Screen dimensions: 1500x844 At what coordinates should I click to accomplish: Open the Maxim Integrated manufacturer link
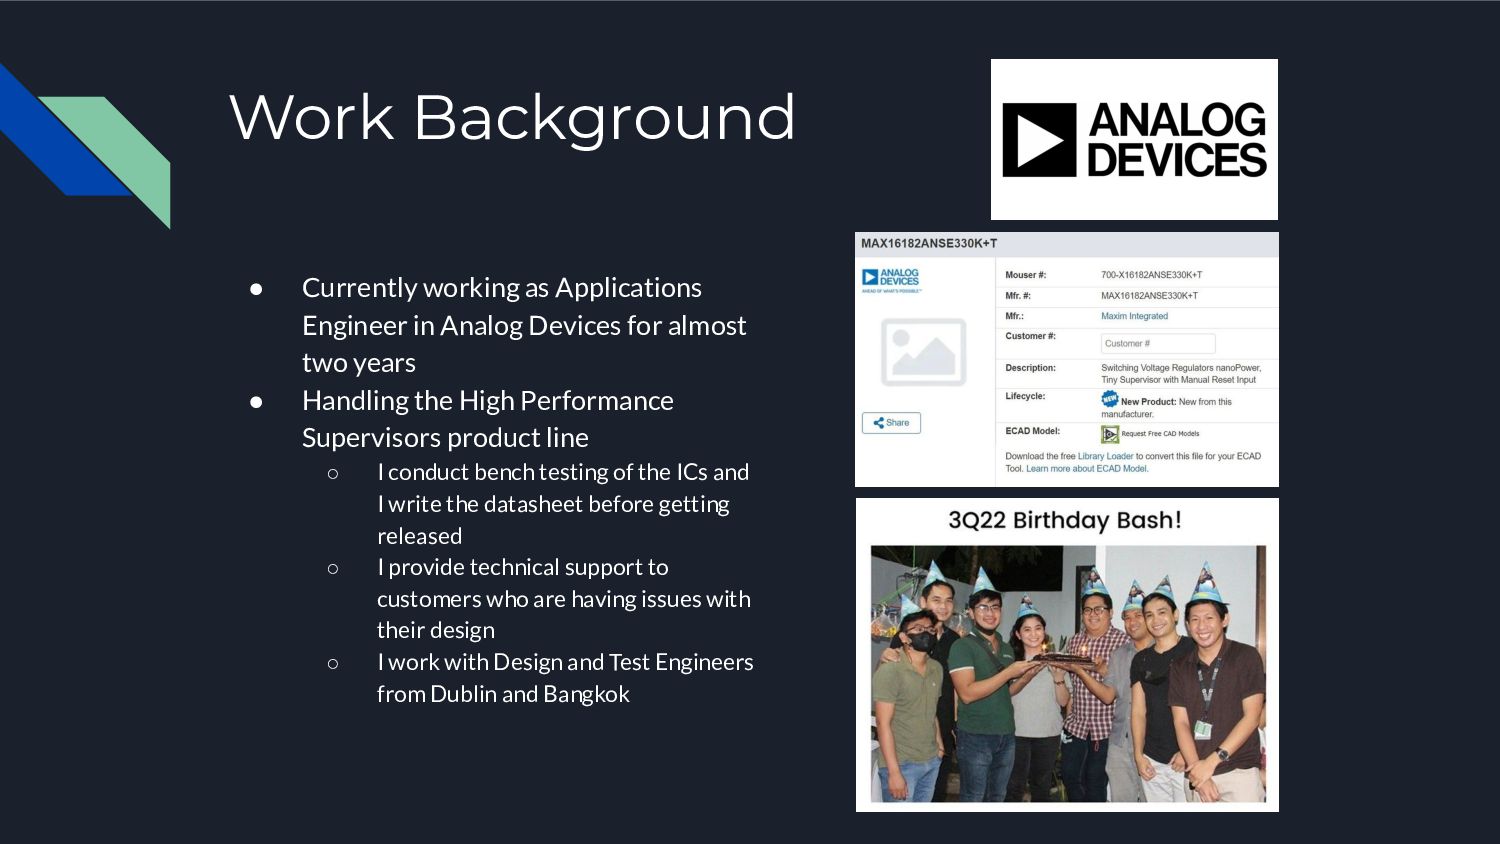click(x=1134, y=316)
